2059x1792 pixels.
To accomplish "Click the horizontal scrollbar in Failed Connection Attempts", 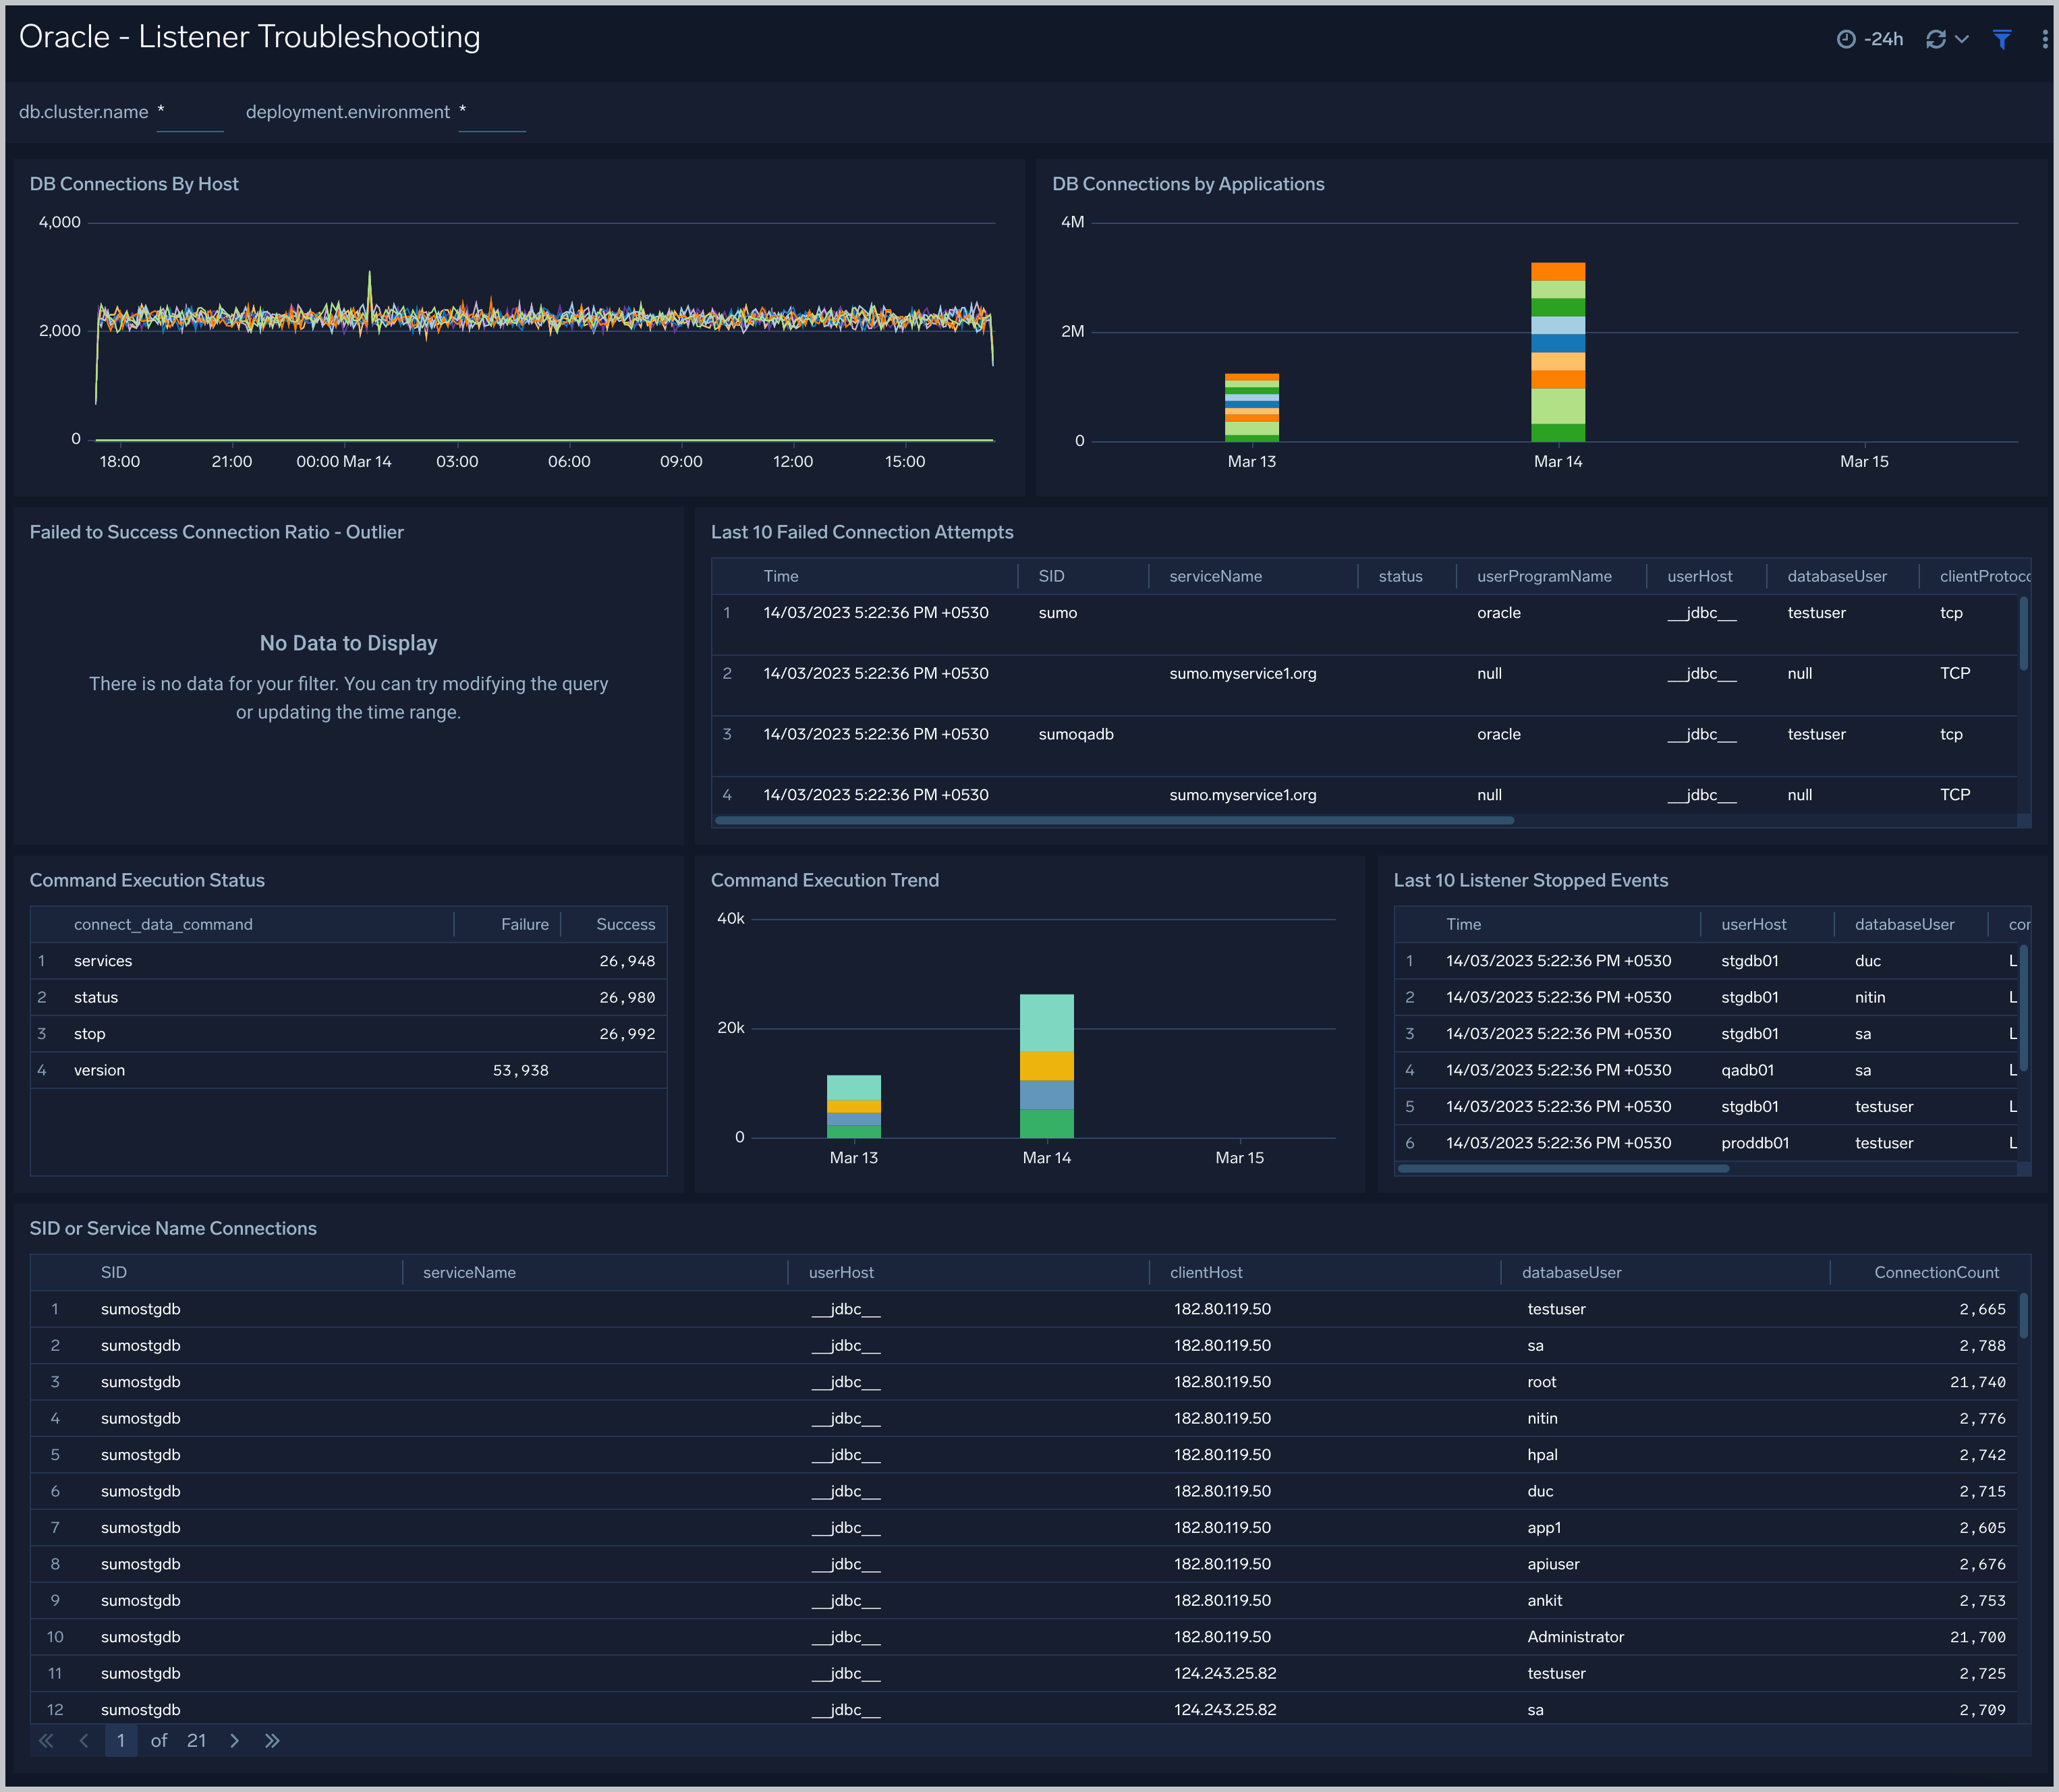I will [x=1114, y=821].
